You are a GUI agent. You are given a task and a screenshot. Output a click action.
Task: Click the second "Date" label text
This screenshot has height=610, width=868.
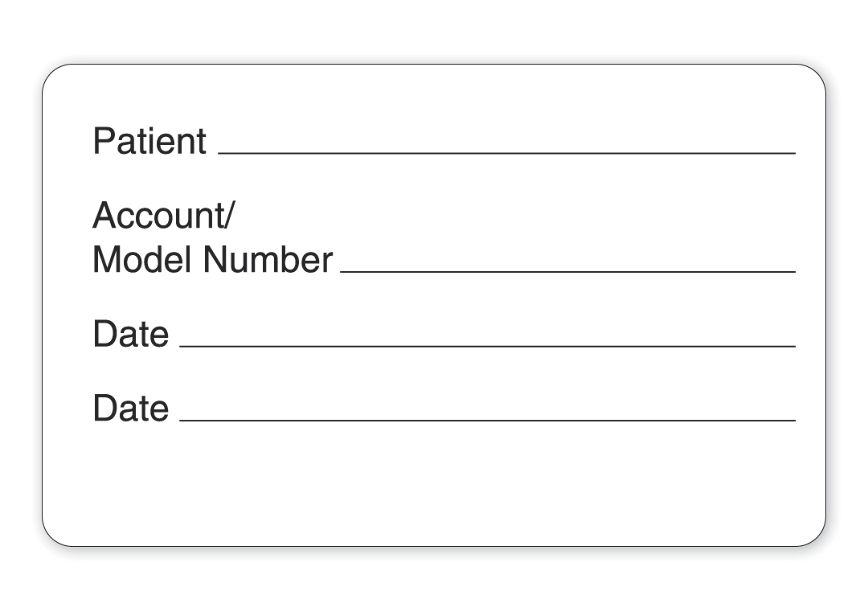point(131,408)
